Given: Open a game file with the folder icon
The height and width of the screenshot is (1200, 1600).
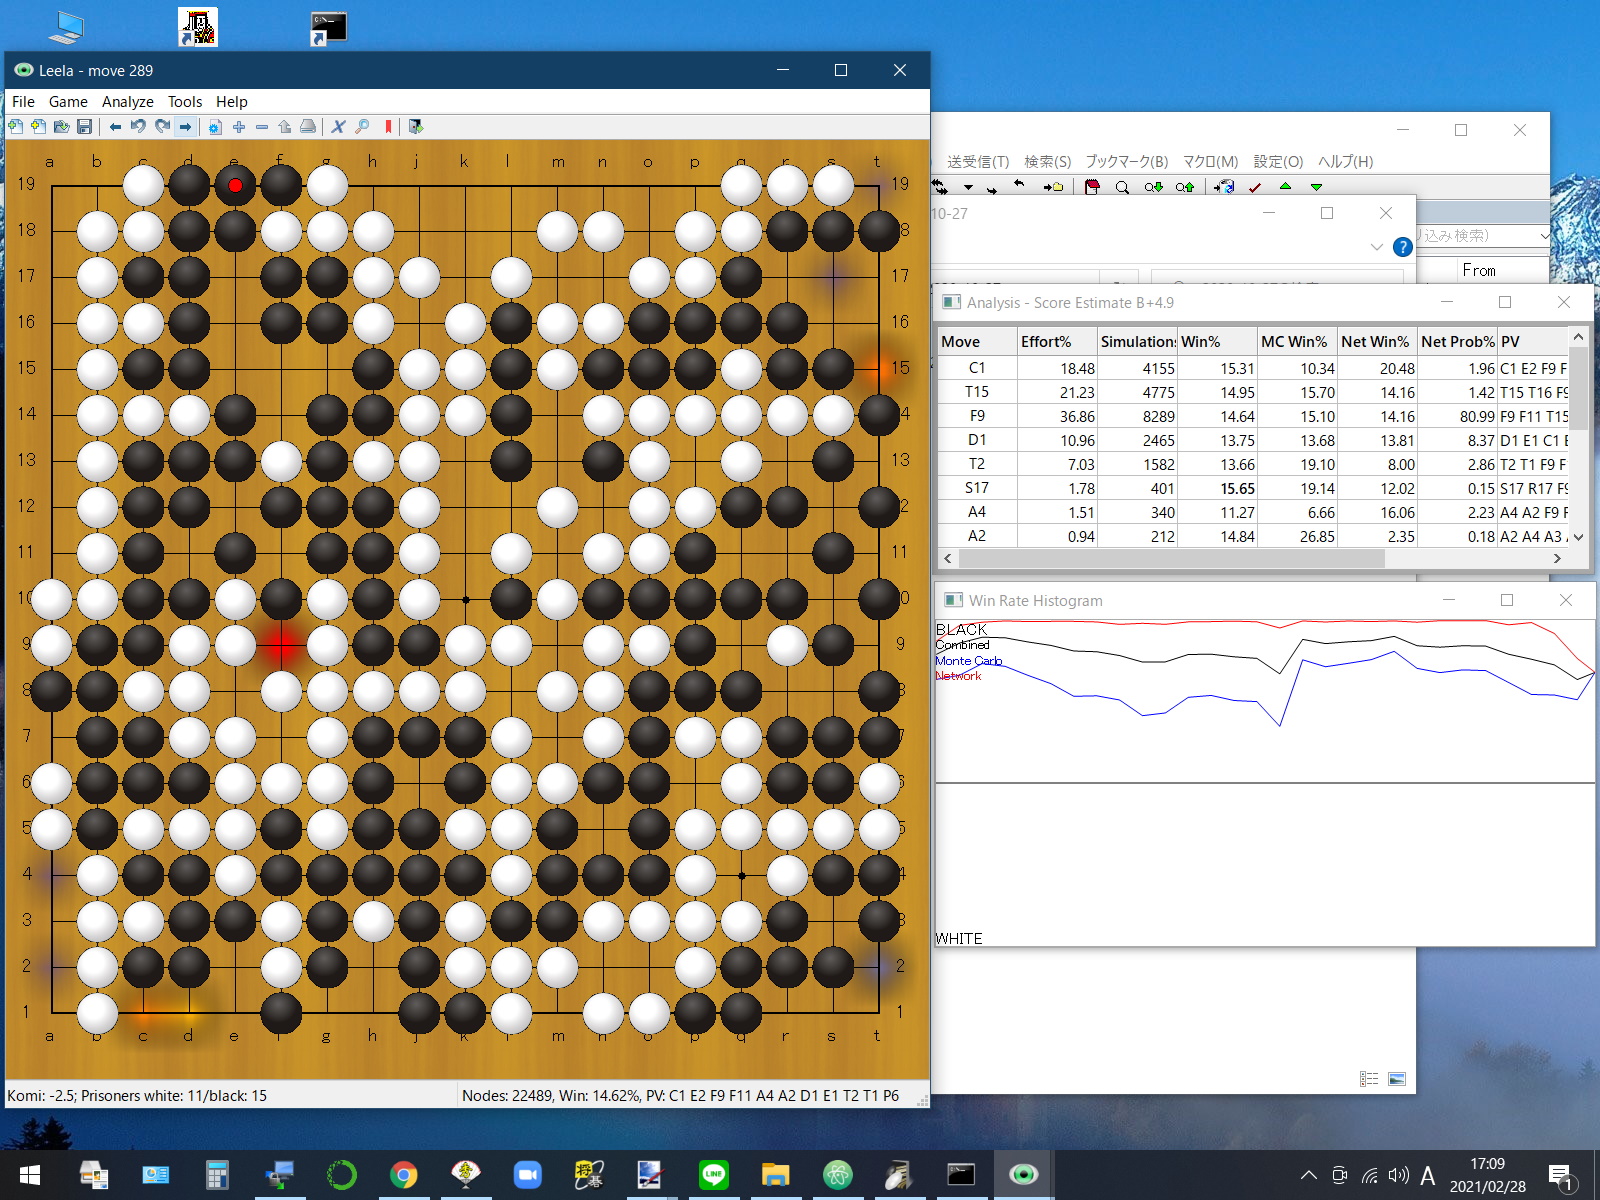Looking at the screenshot, I should pos(62,127).
